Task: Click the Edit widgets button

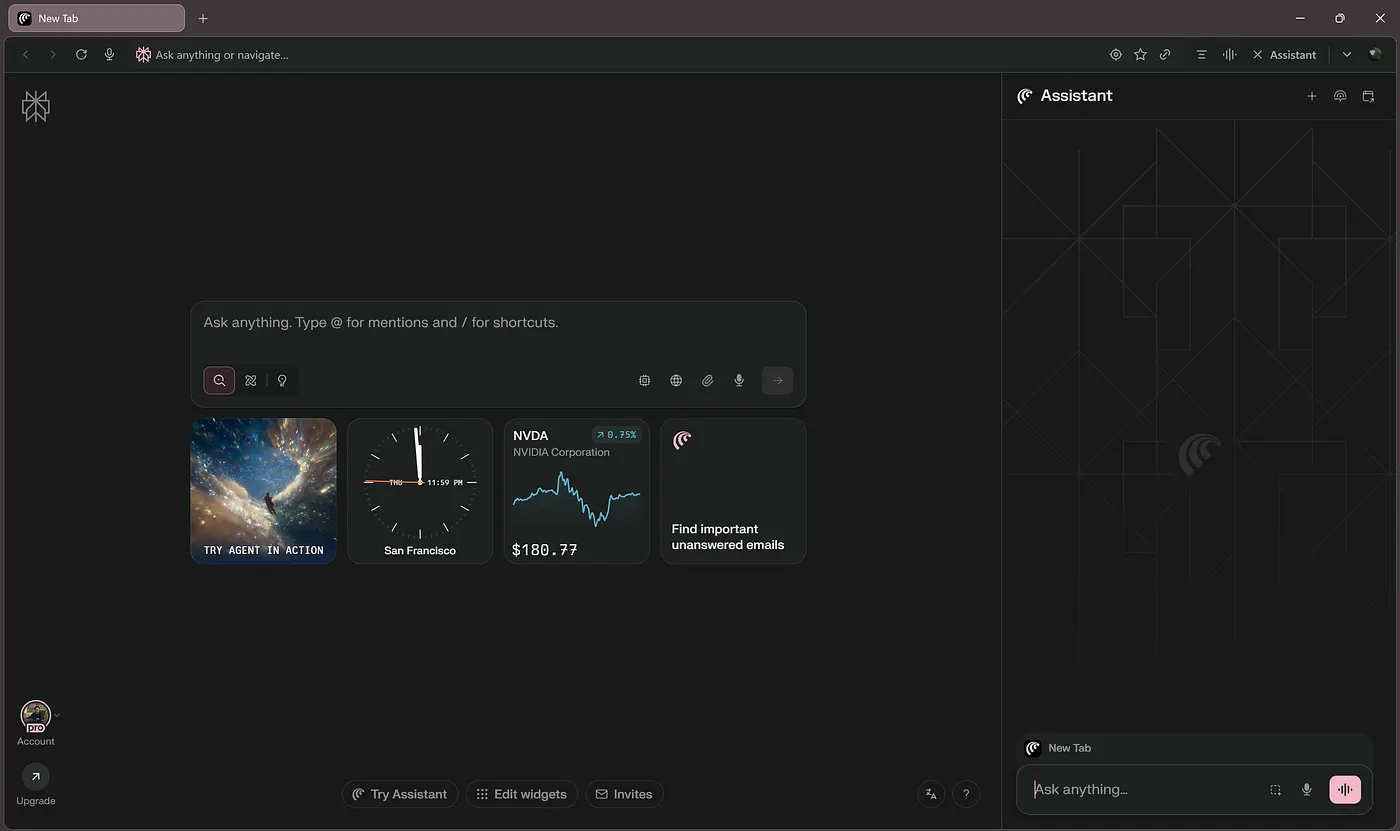Action: pos(521,793)
